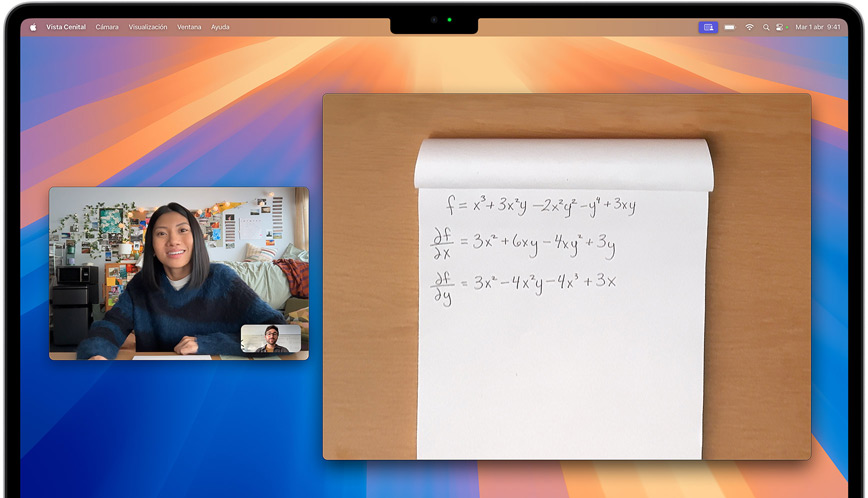This screenshot has width=868, height=498.
Task: Click the ∂f/∂x derivative line
Action: click(524, 242)
